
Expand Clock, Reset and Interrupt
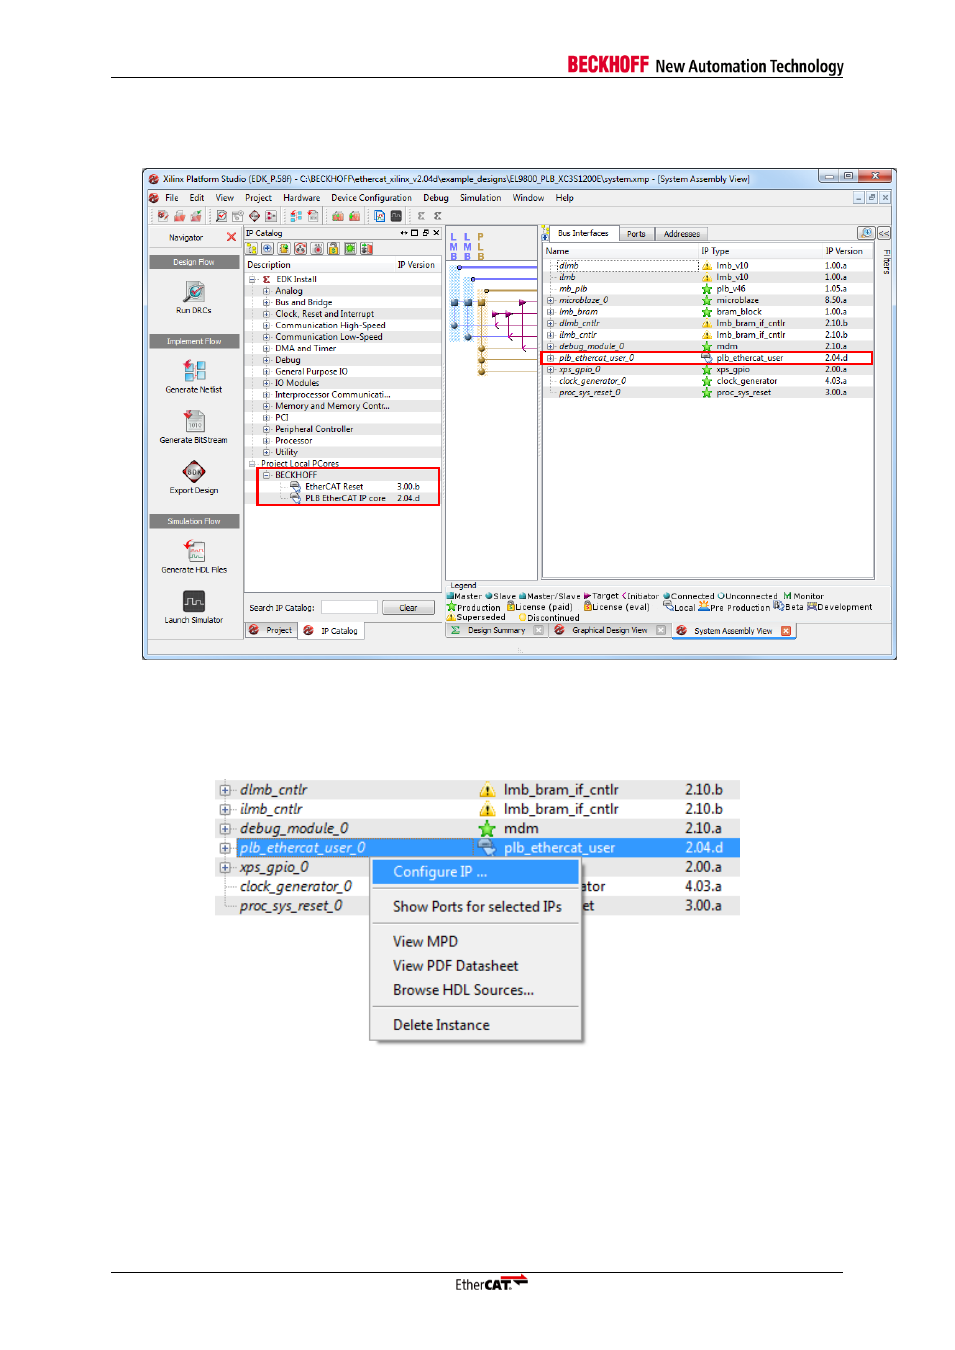(266, 314)
